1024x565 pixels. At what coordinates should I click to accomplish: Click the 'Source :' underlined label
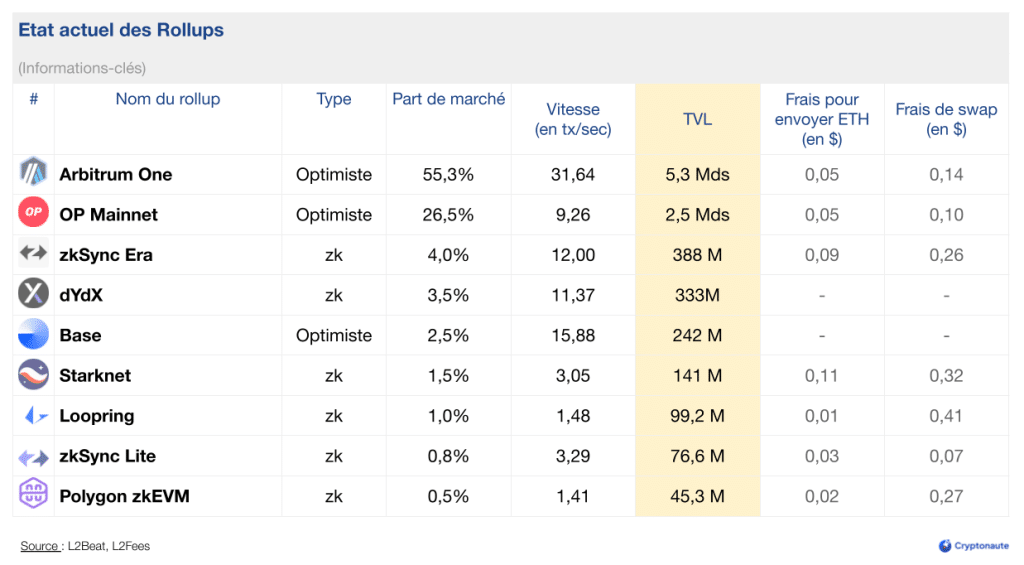coord(41,546)
